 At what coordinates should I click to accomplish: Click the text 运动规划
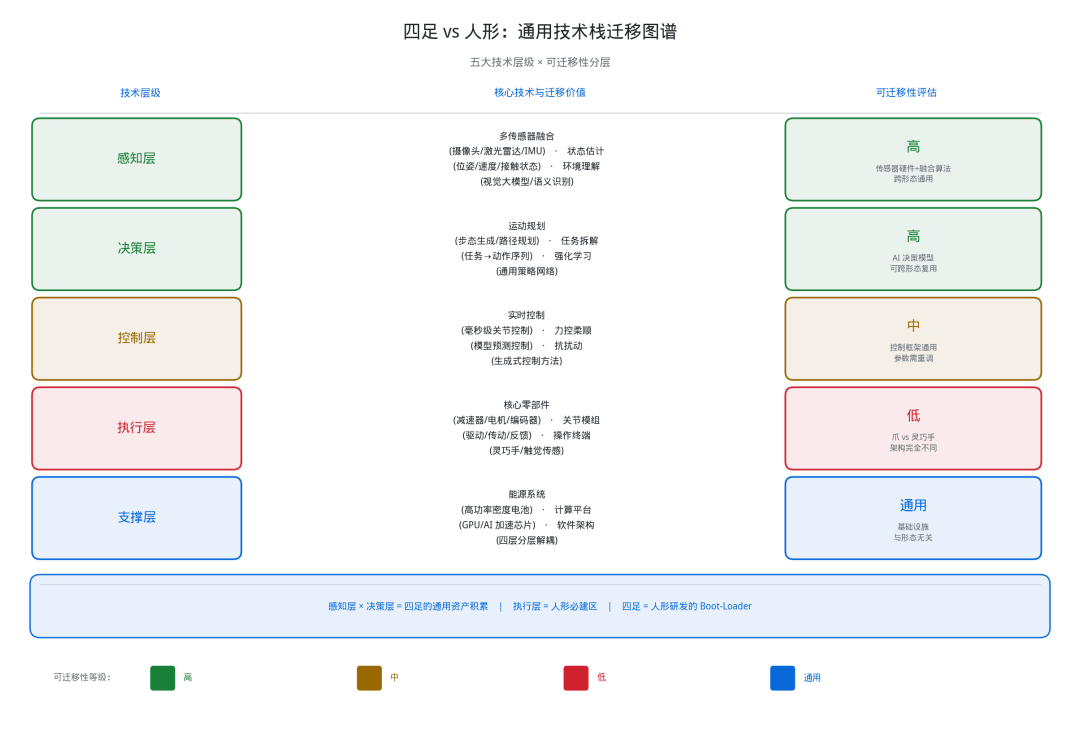tap(527, 225)
